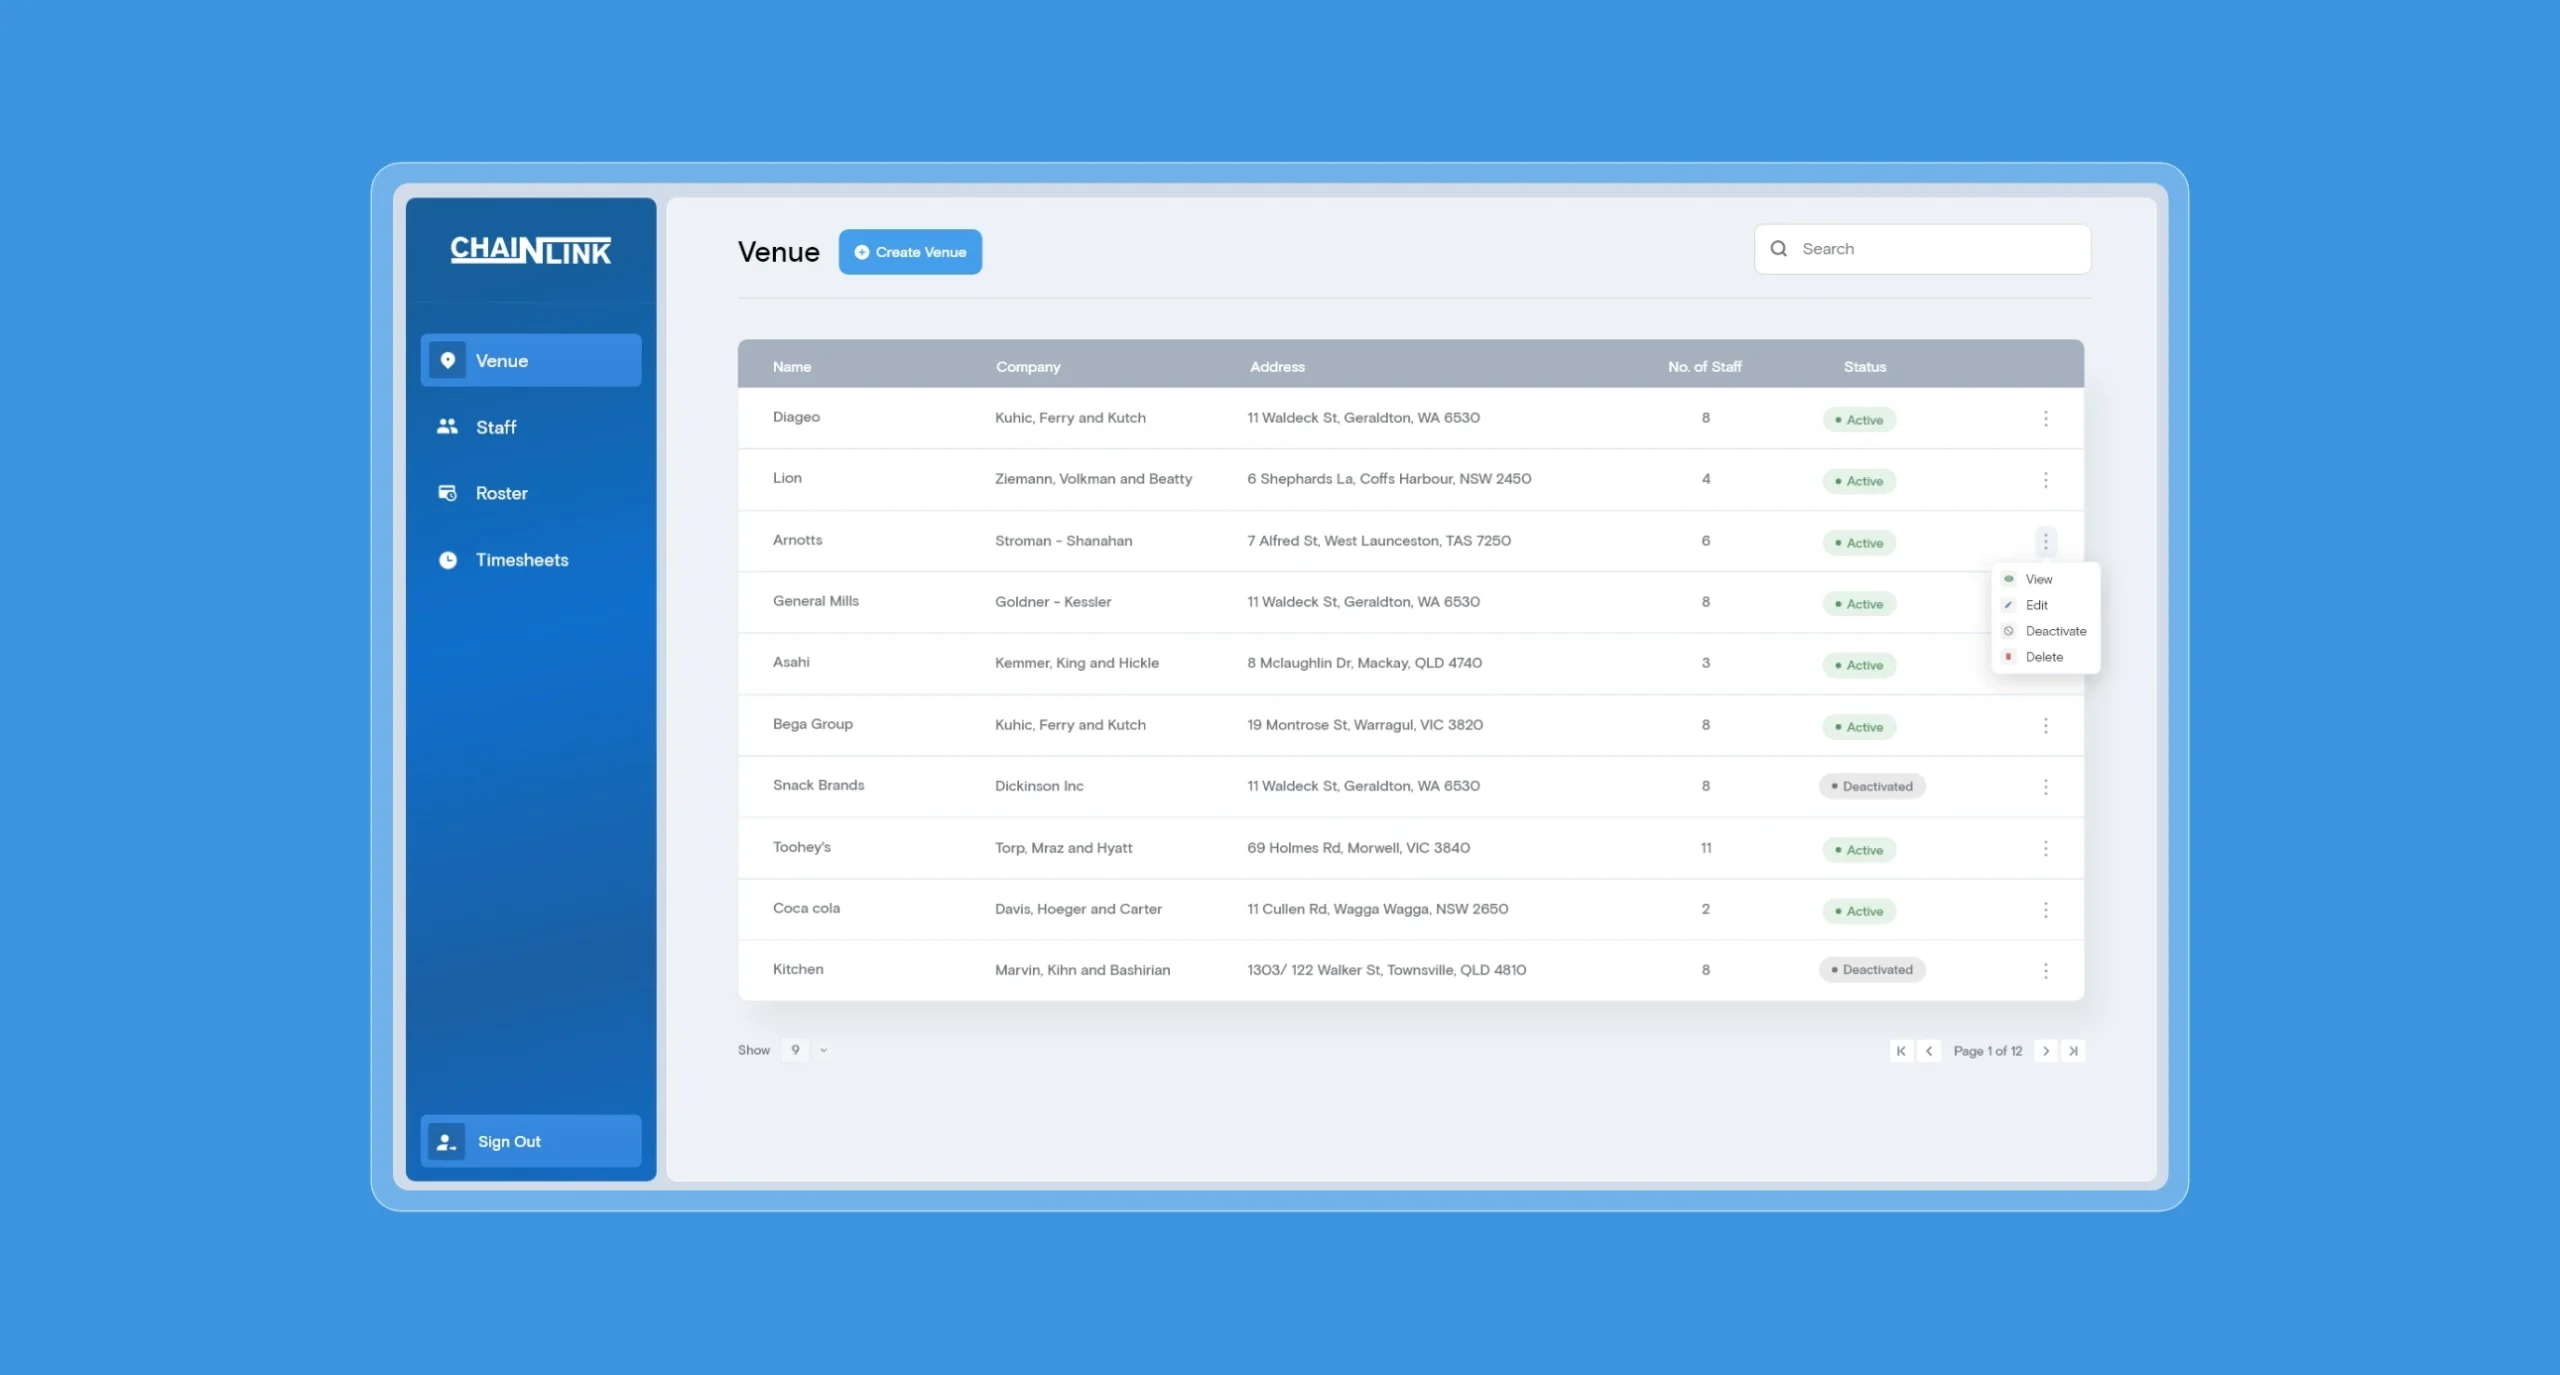
Task: Go to the previous page
Action: click(1929, 1051)
